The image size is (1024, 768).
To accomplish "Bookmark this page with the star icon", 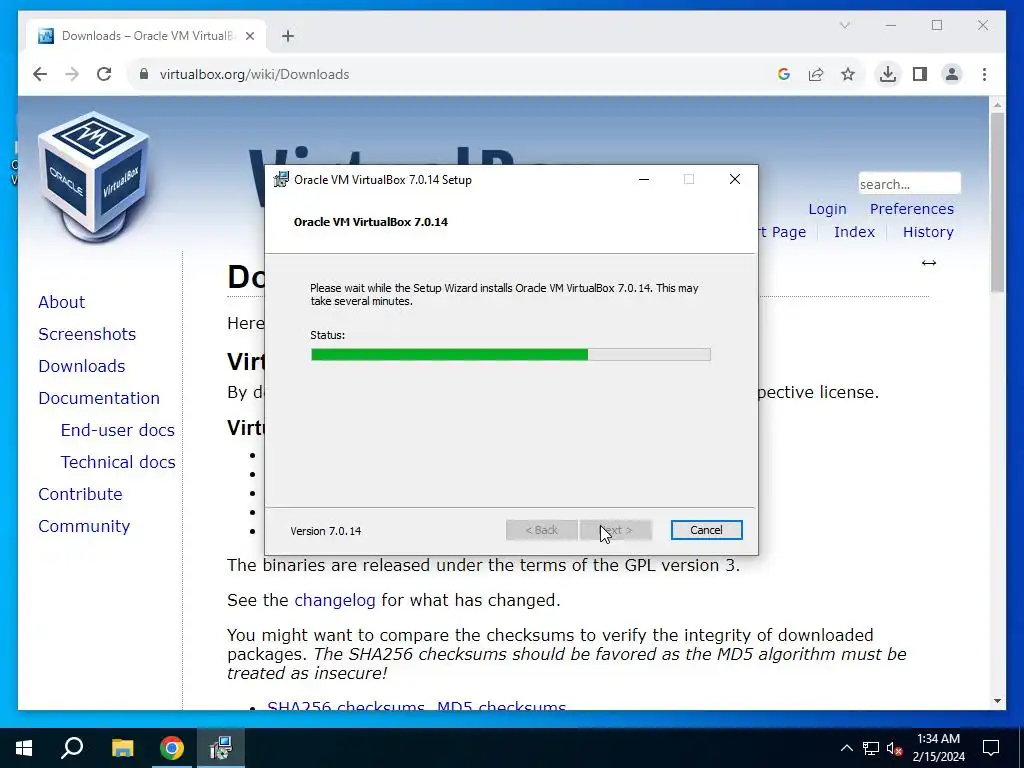I will 848,74.
